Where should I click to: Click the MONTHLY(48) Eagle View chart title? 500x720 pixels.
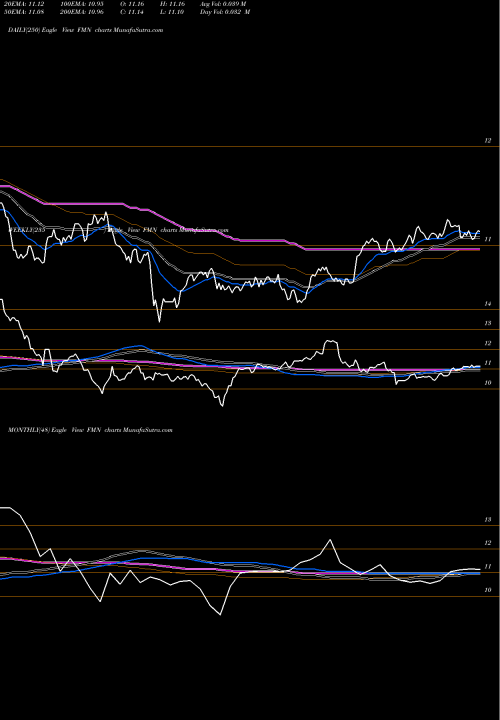(x=90, y=430)
